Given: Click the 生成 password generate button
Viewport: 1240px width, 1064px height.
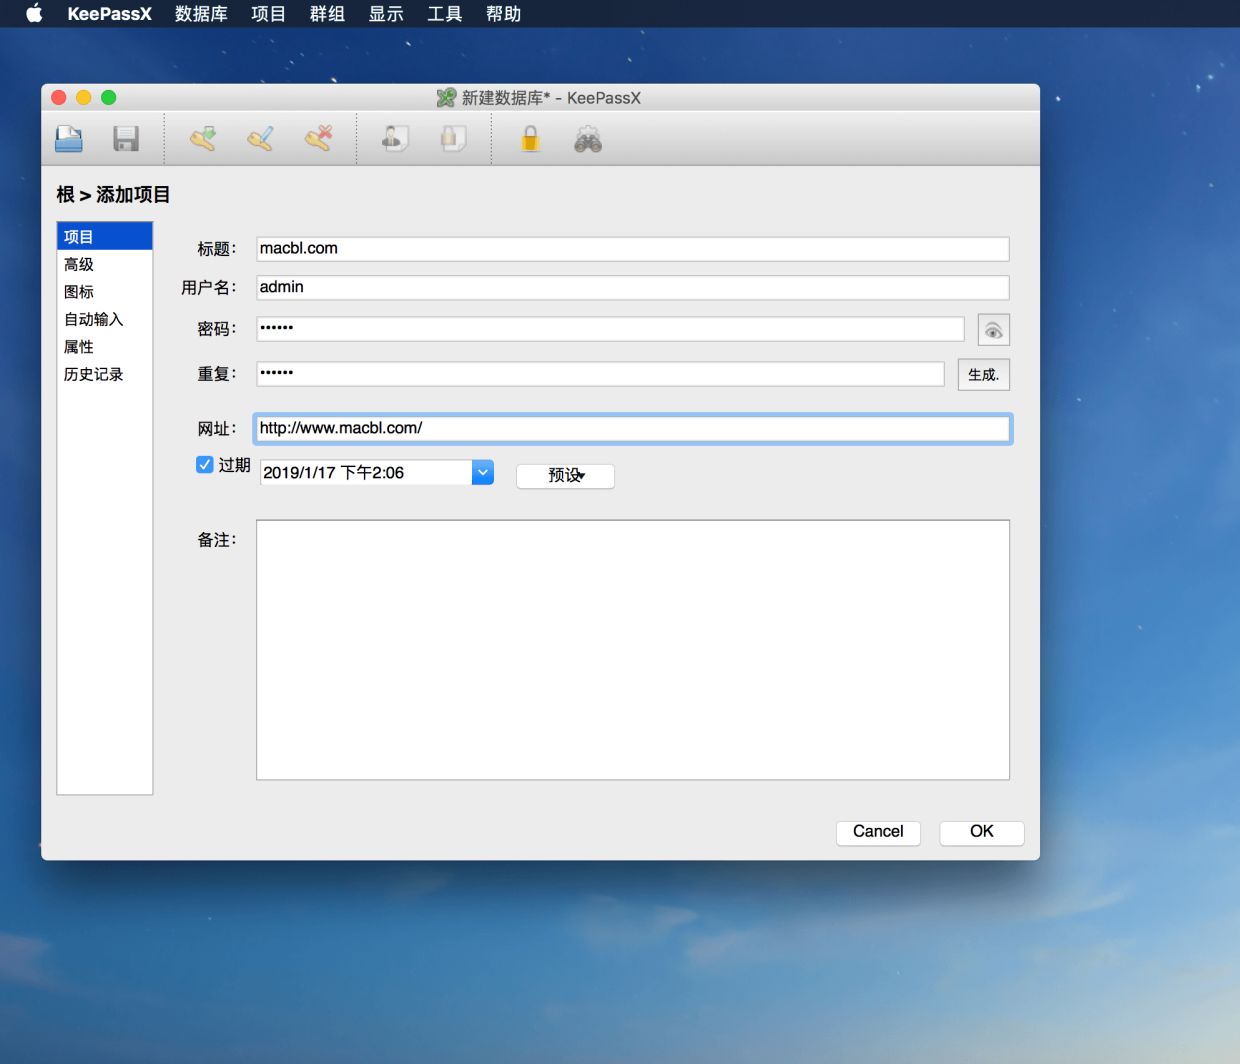Looking at the screenshot, I should [983, 374].
